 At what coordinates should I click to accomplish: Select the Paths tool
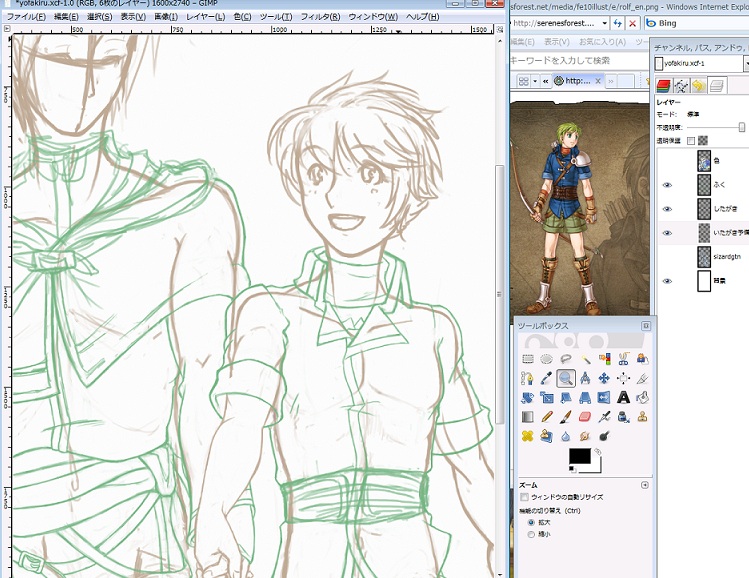coord(527,378)
